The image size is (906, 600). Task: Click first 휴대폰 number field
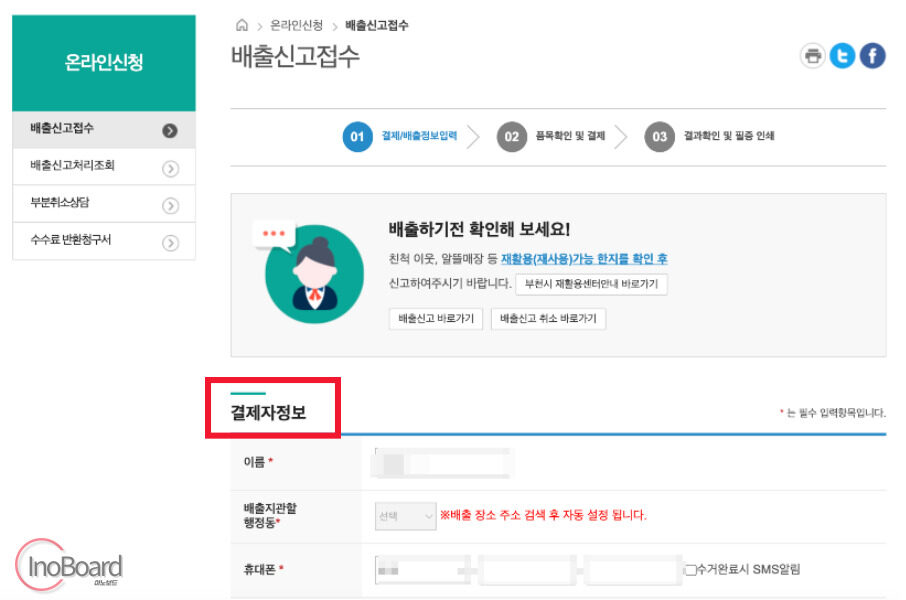coord(421,571)
